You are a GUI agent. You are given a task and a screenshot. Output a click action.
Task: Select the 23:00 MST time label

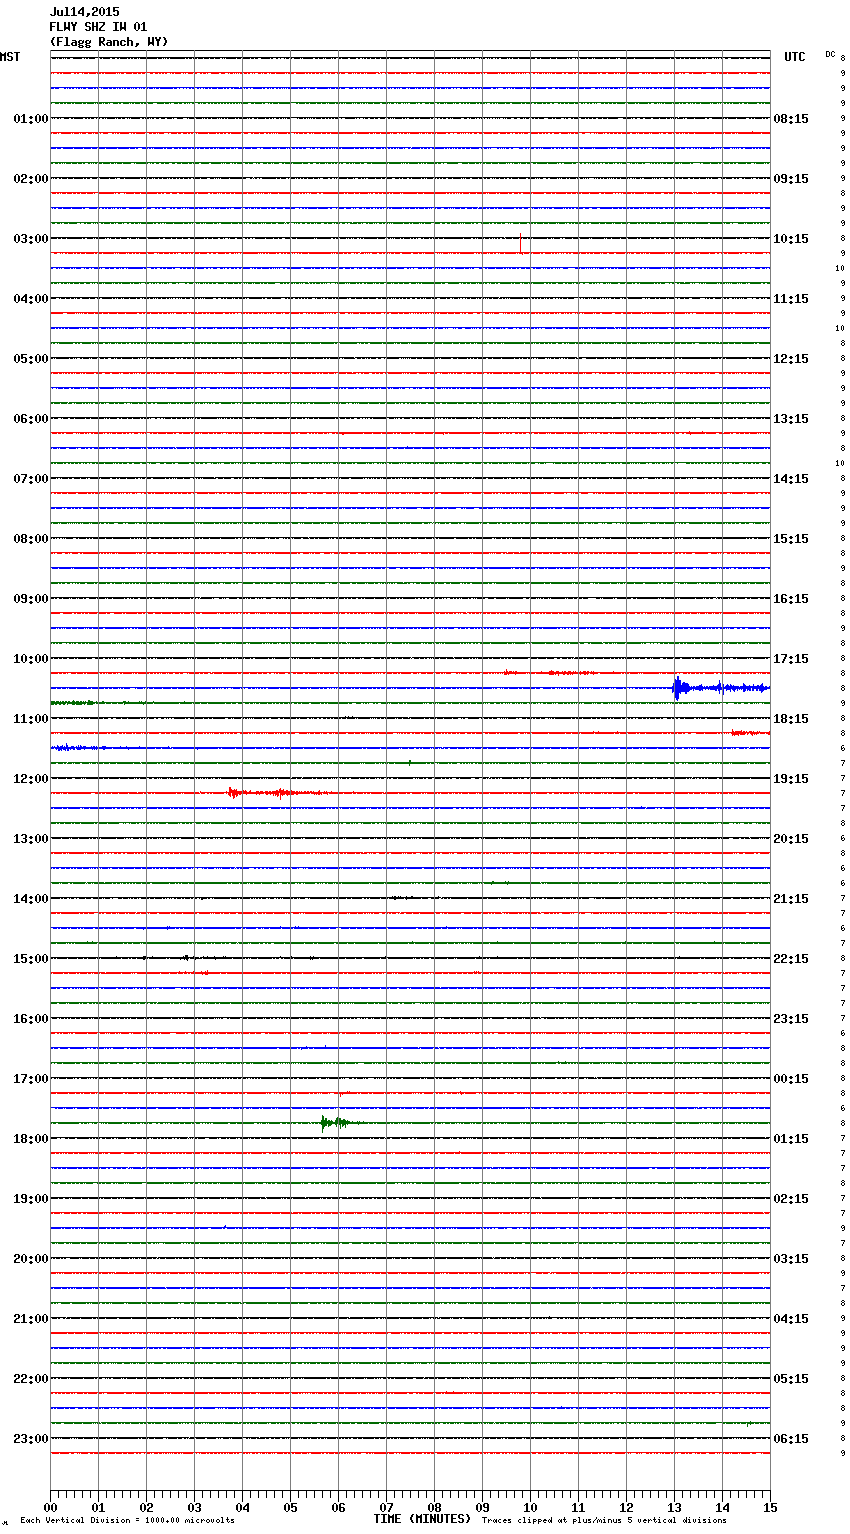(x=30, y=1439)
